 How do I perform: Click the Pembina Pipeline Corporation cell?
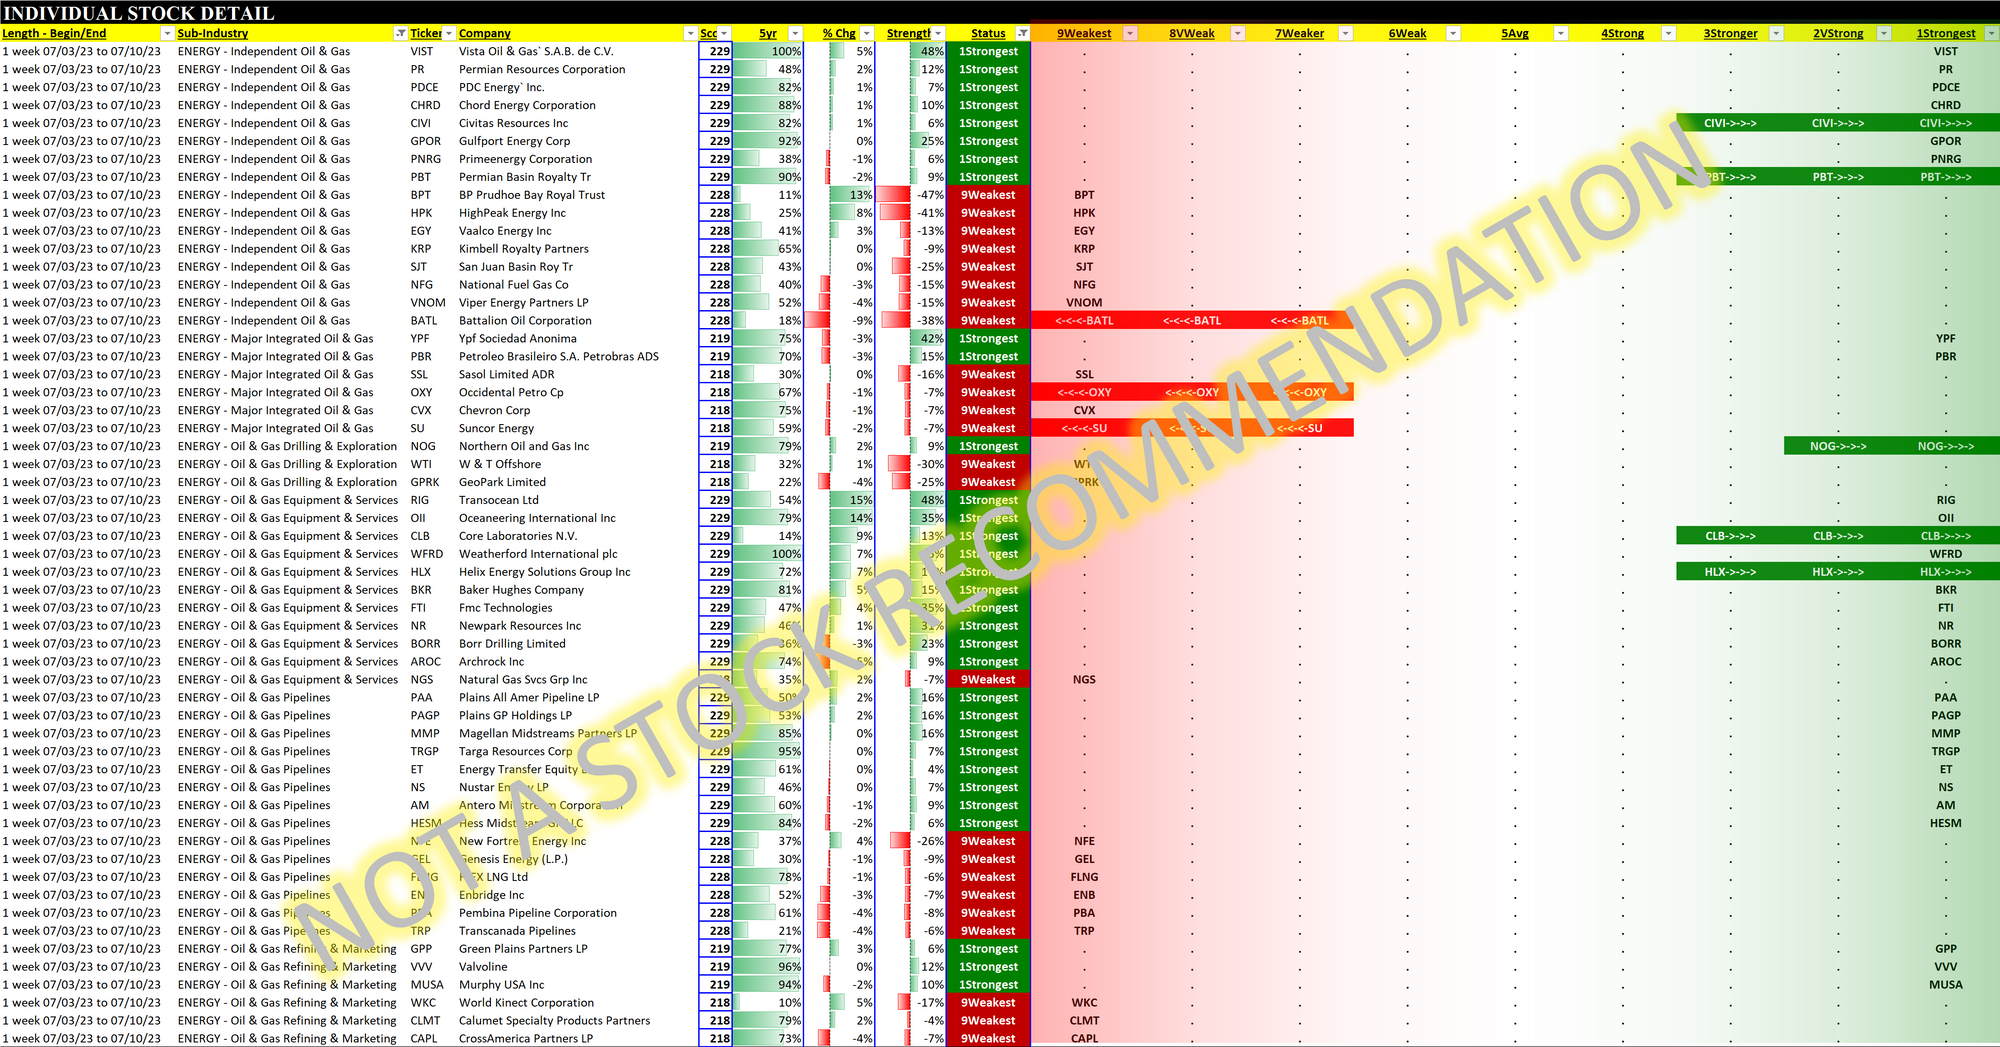click(x=577, y=913)
